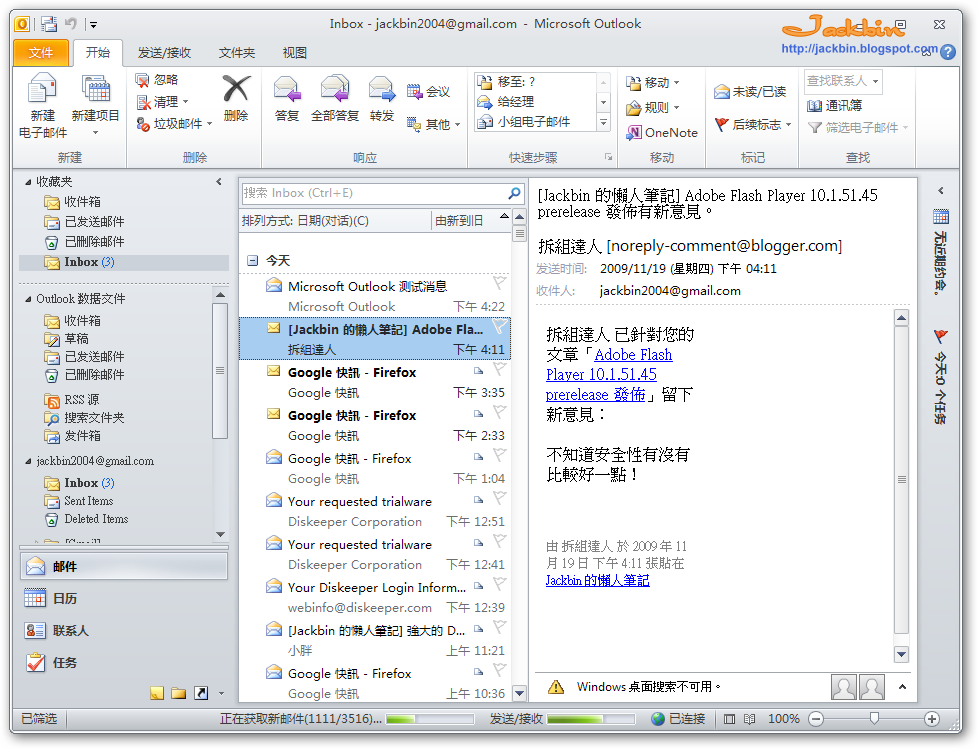
Task: Click the Reply (答复) icon
Action: [x=288, y=89]
